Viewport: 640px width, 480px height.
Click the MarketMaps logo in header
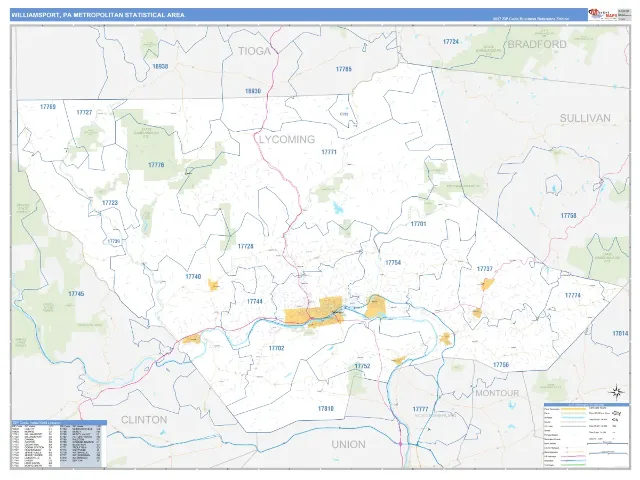pos(602,14)
